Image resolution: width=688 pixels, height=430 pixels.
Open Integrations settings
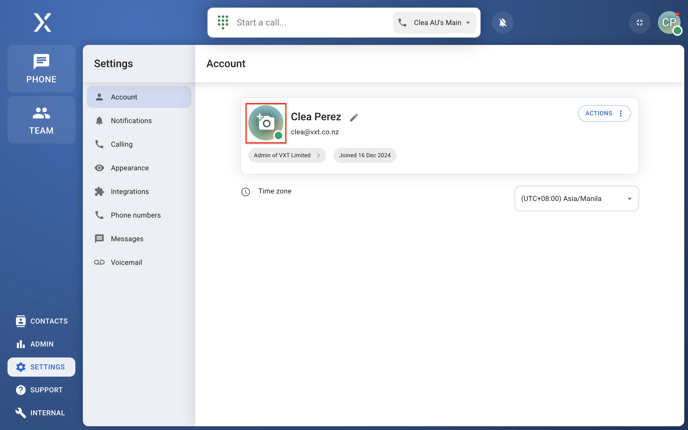coord(139,192)
